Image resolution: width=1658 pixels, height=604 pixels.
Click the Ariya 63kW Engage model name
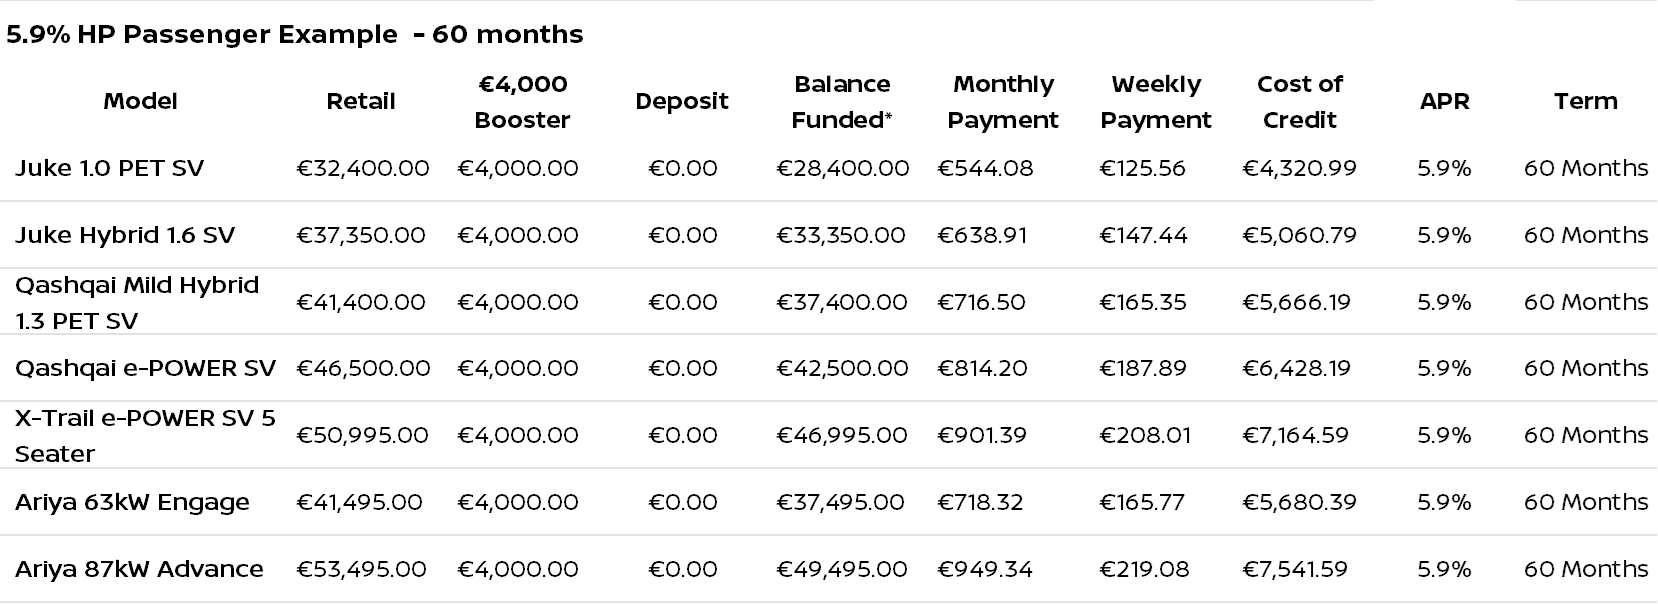coord(132,502)
